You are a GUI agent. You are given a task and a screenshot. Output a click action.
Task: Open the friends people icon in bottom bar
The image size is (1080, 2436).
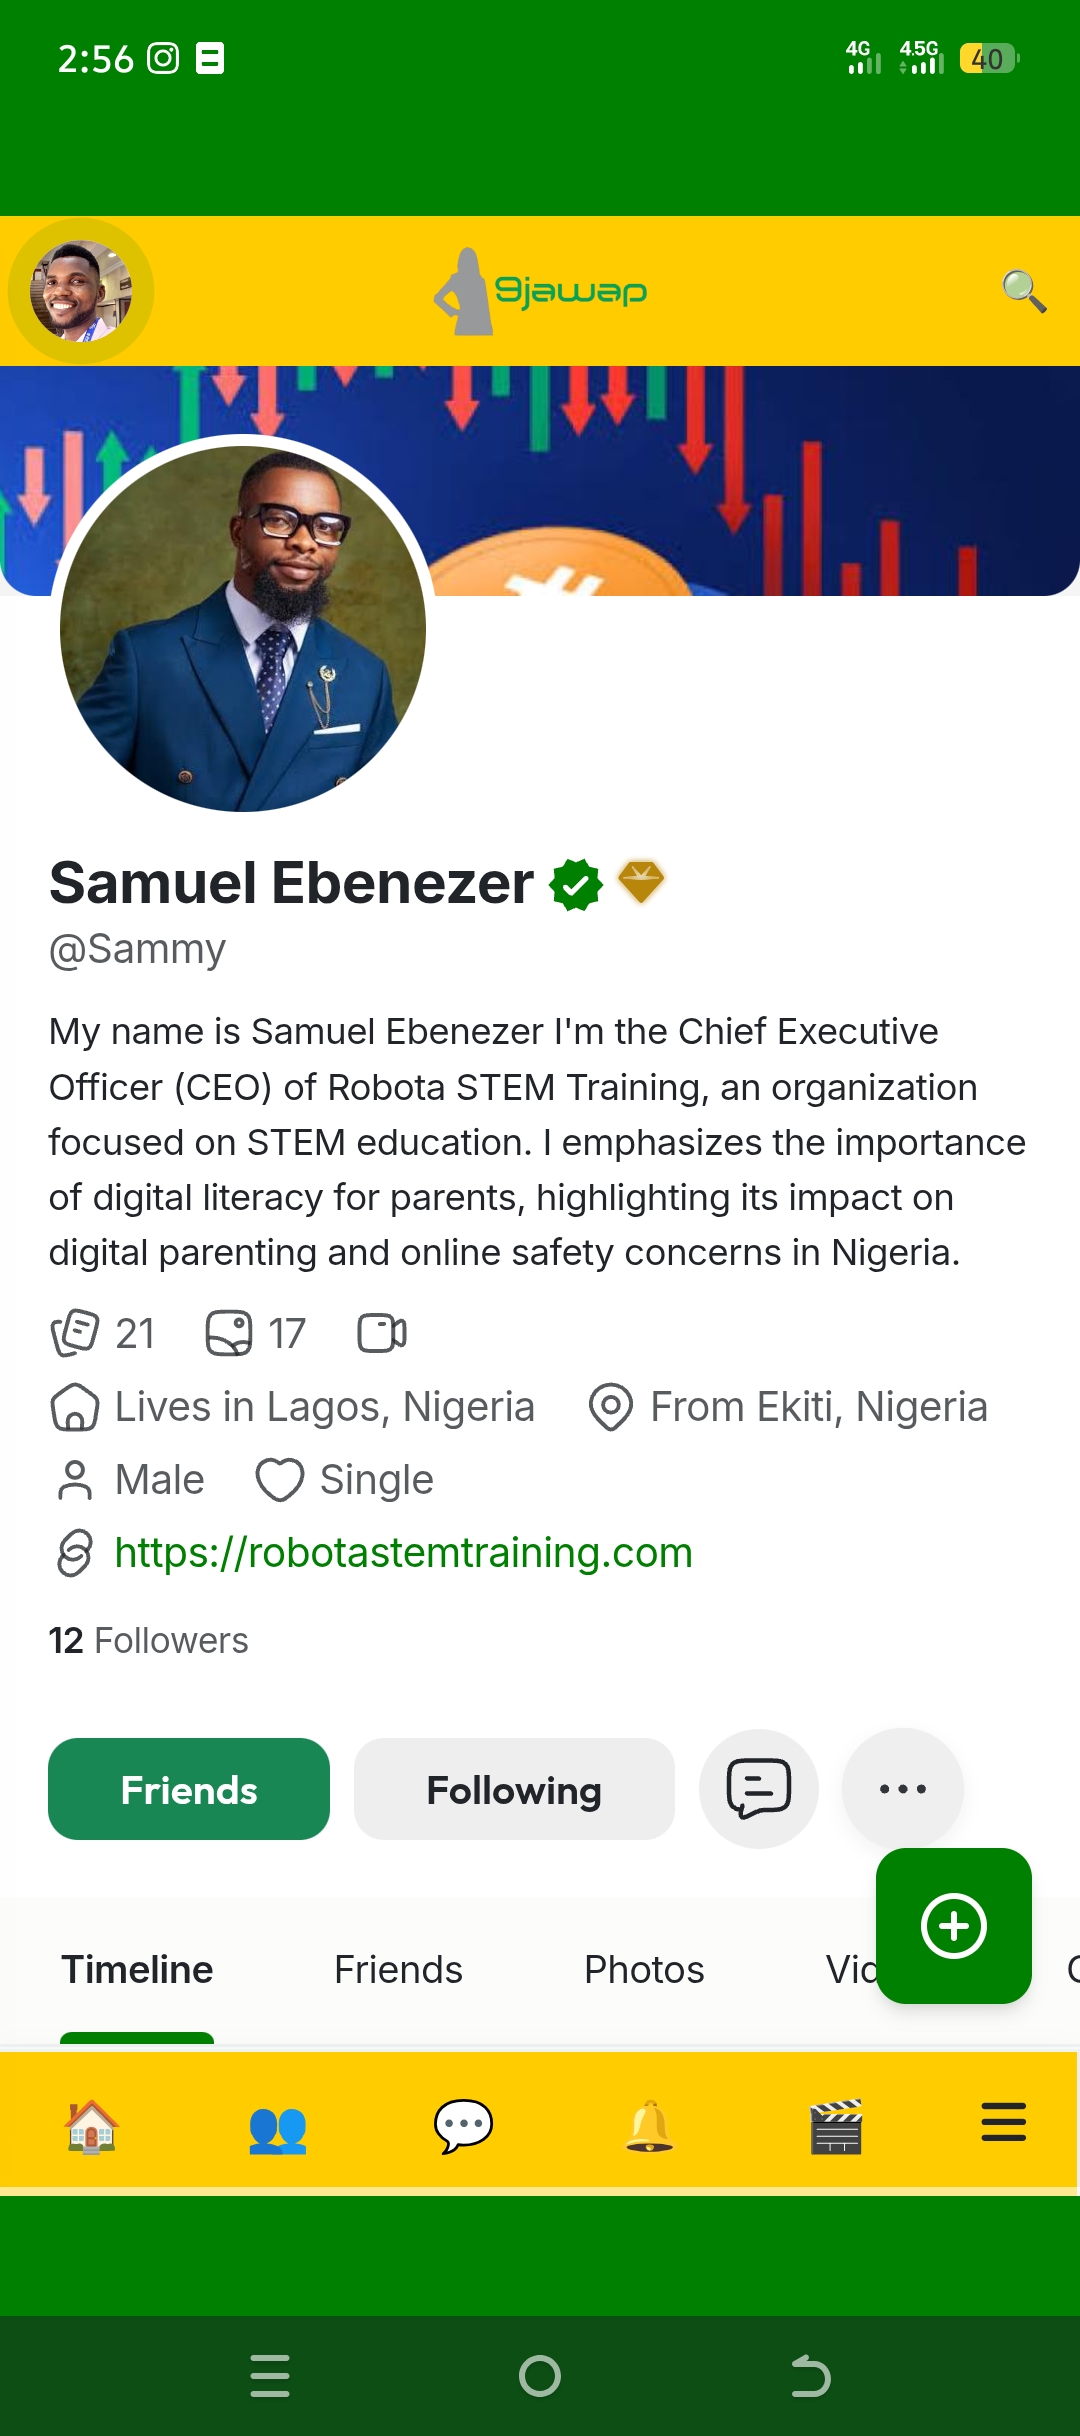click(277, 2125)
